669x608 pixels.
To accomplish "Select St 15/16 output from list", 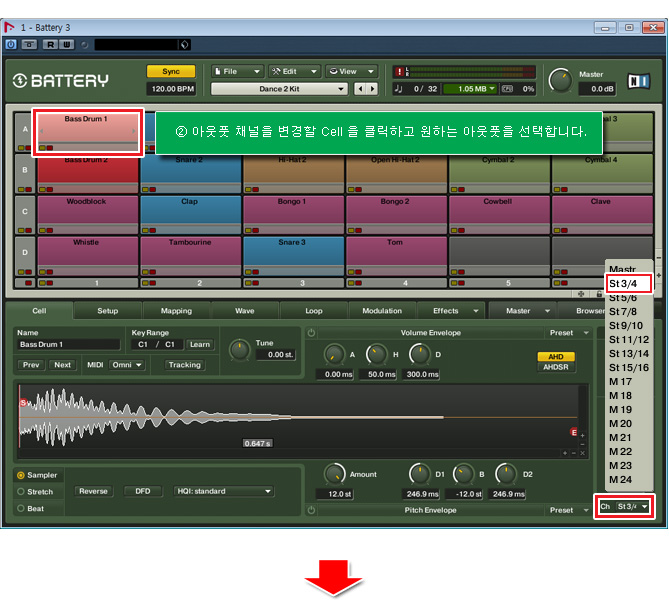I will pyautogui.click(x=628, y=367).
